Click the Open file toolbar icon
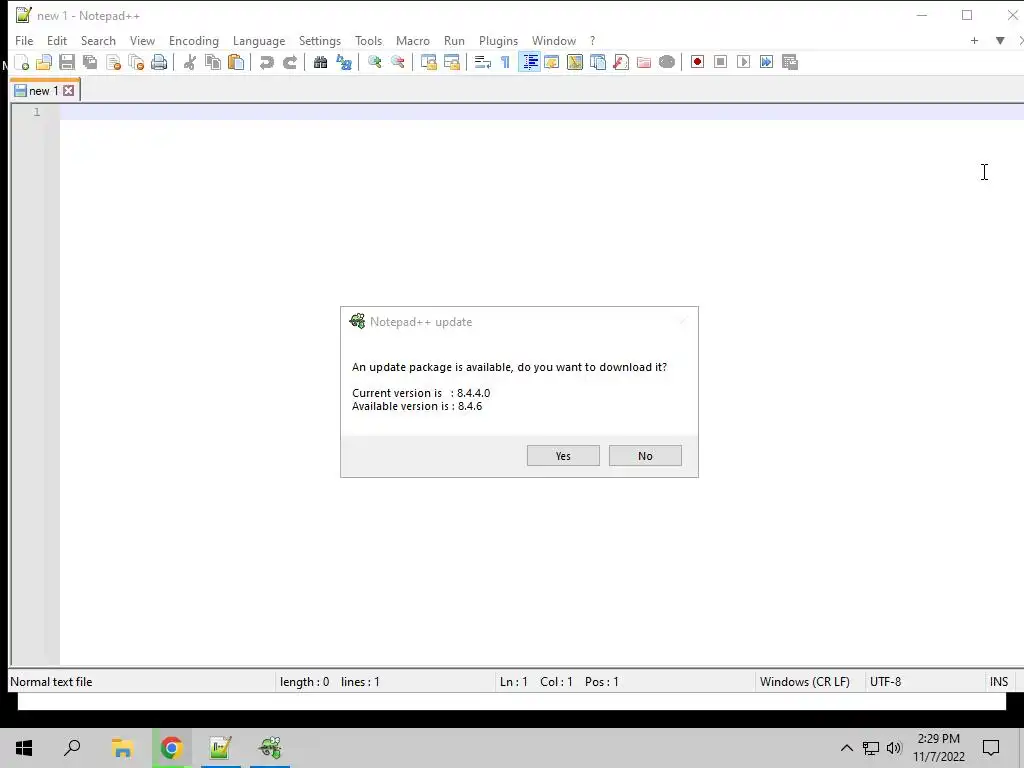Screen dimensions: 1024x768 [44, 62]
